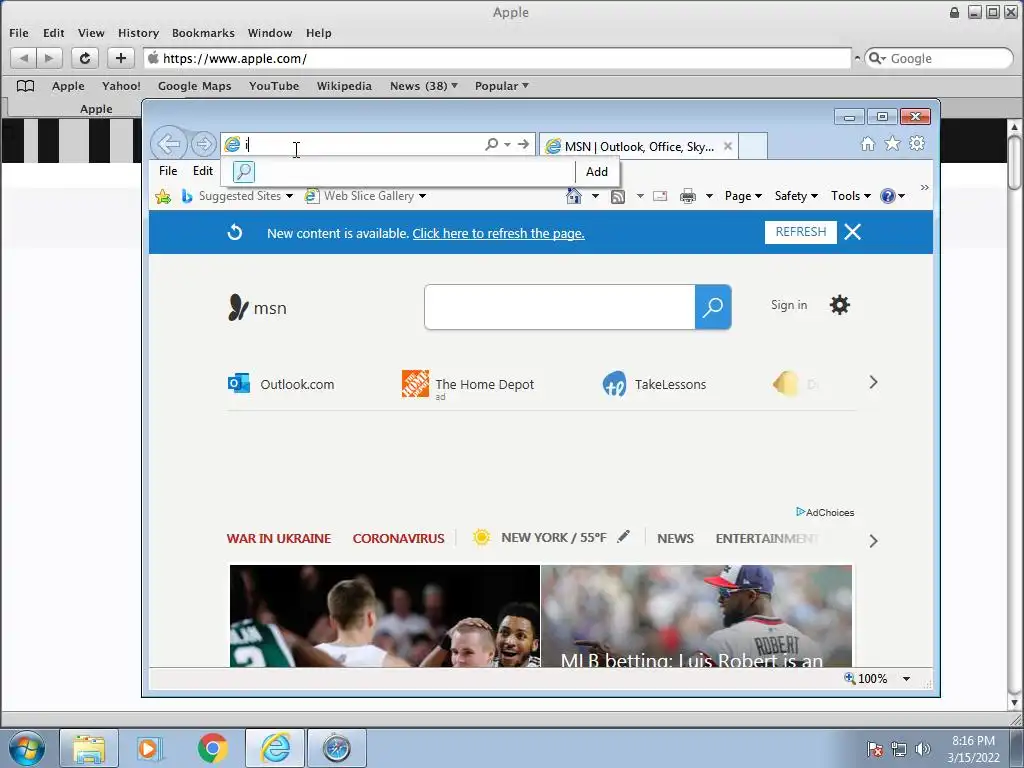This screenshot has height=768, width=1024.
Task: Click the Print icon in command bar
Action: [688, 196]
